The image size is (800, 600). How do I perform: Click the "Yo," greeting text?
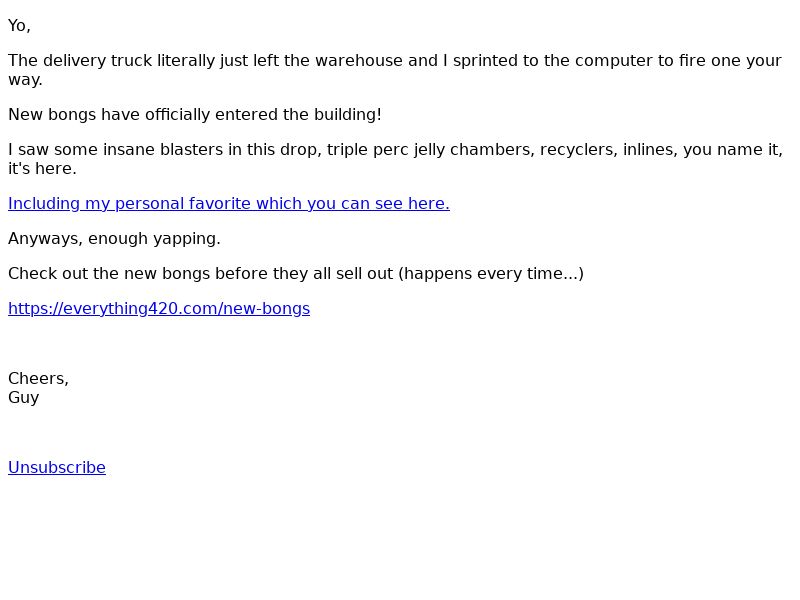tap(19, 26)
